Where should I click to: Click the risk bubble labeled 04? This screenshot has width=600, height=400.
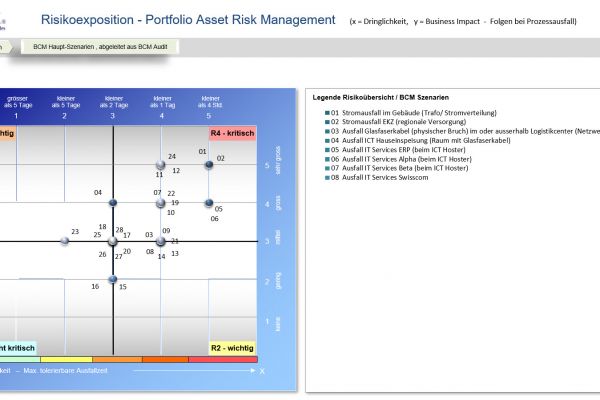click(x=112, y=203)
